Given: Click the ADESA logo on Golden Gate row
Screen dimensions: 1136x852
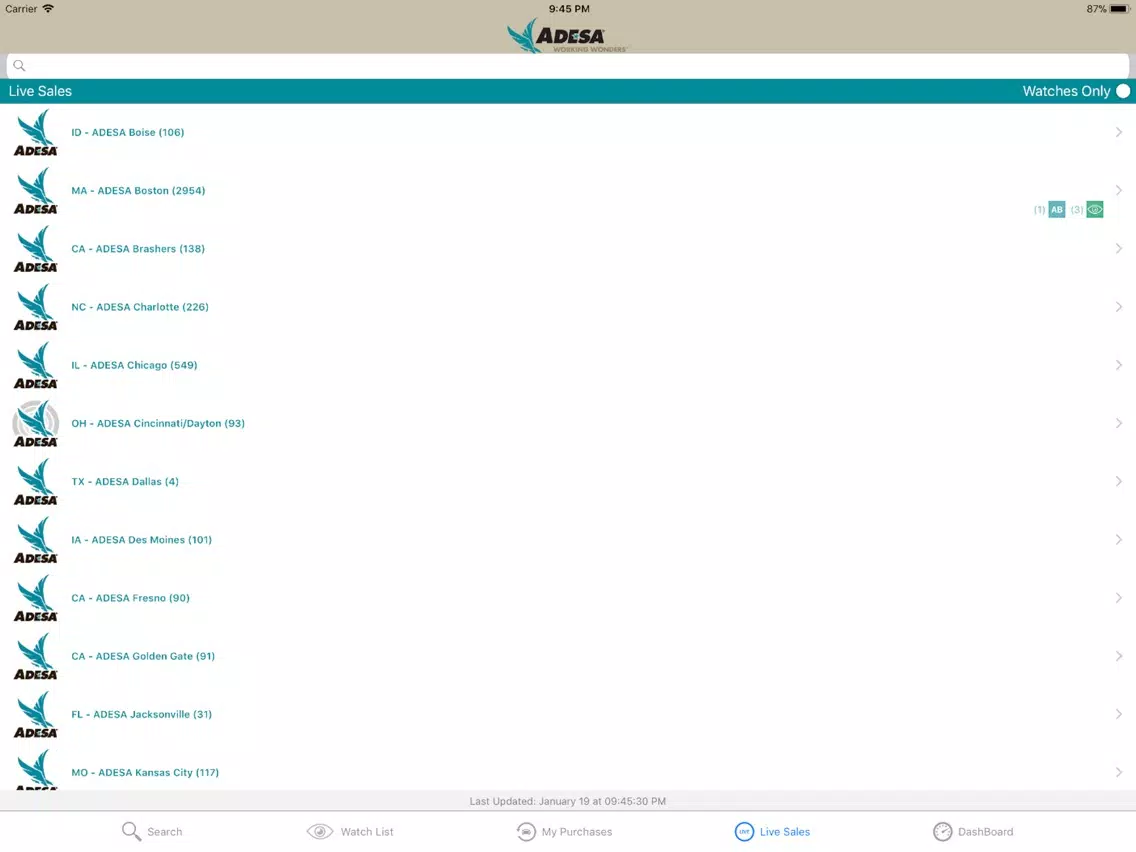Looking at the screenshot, I should (x=36, y=656).
